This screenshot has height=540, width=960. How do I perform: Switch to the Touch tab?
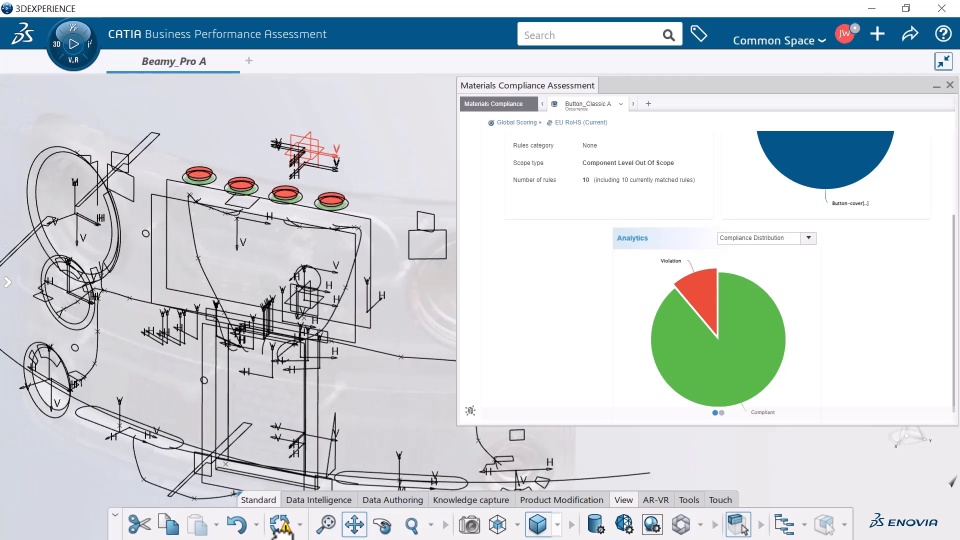click(721, 500)
